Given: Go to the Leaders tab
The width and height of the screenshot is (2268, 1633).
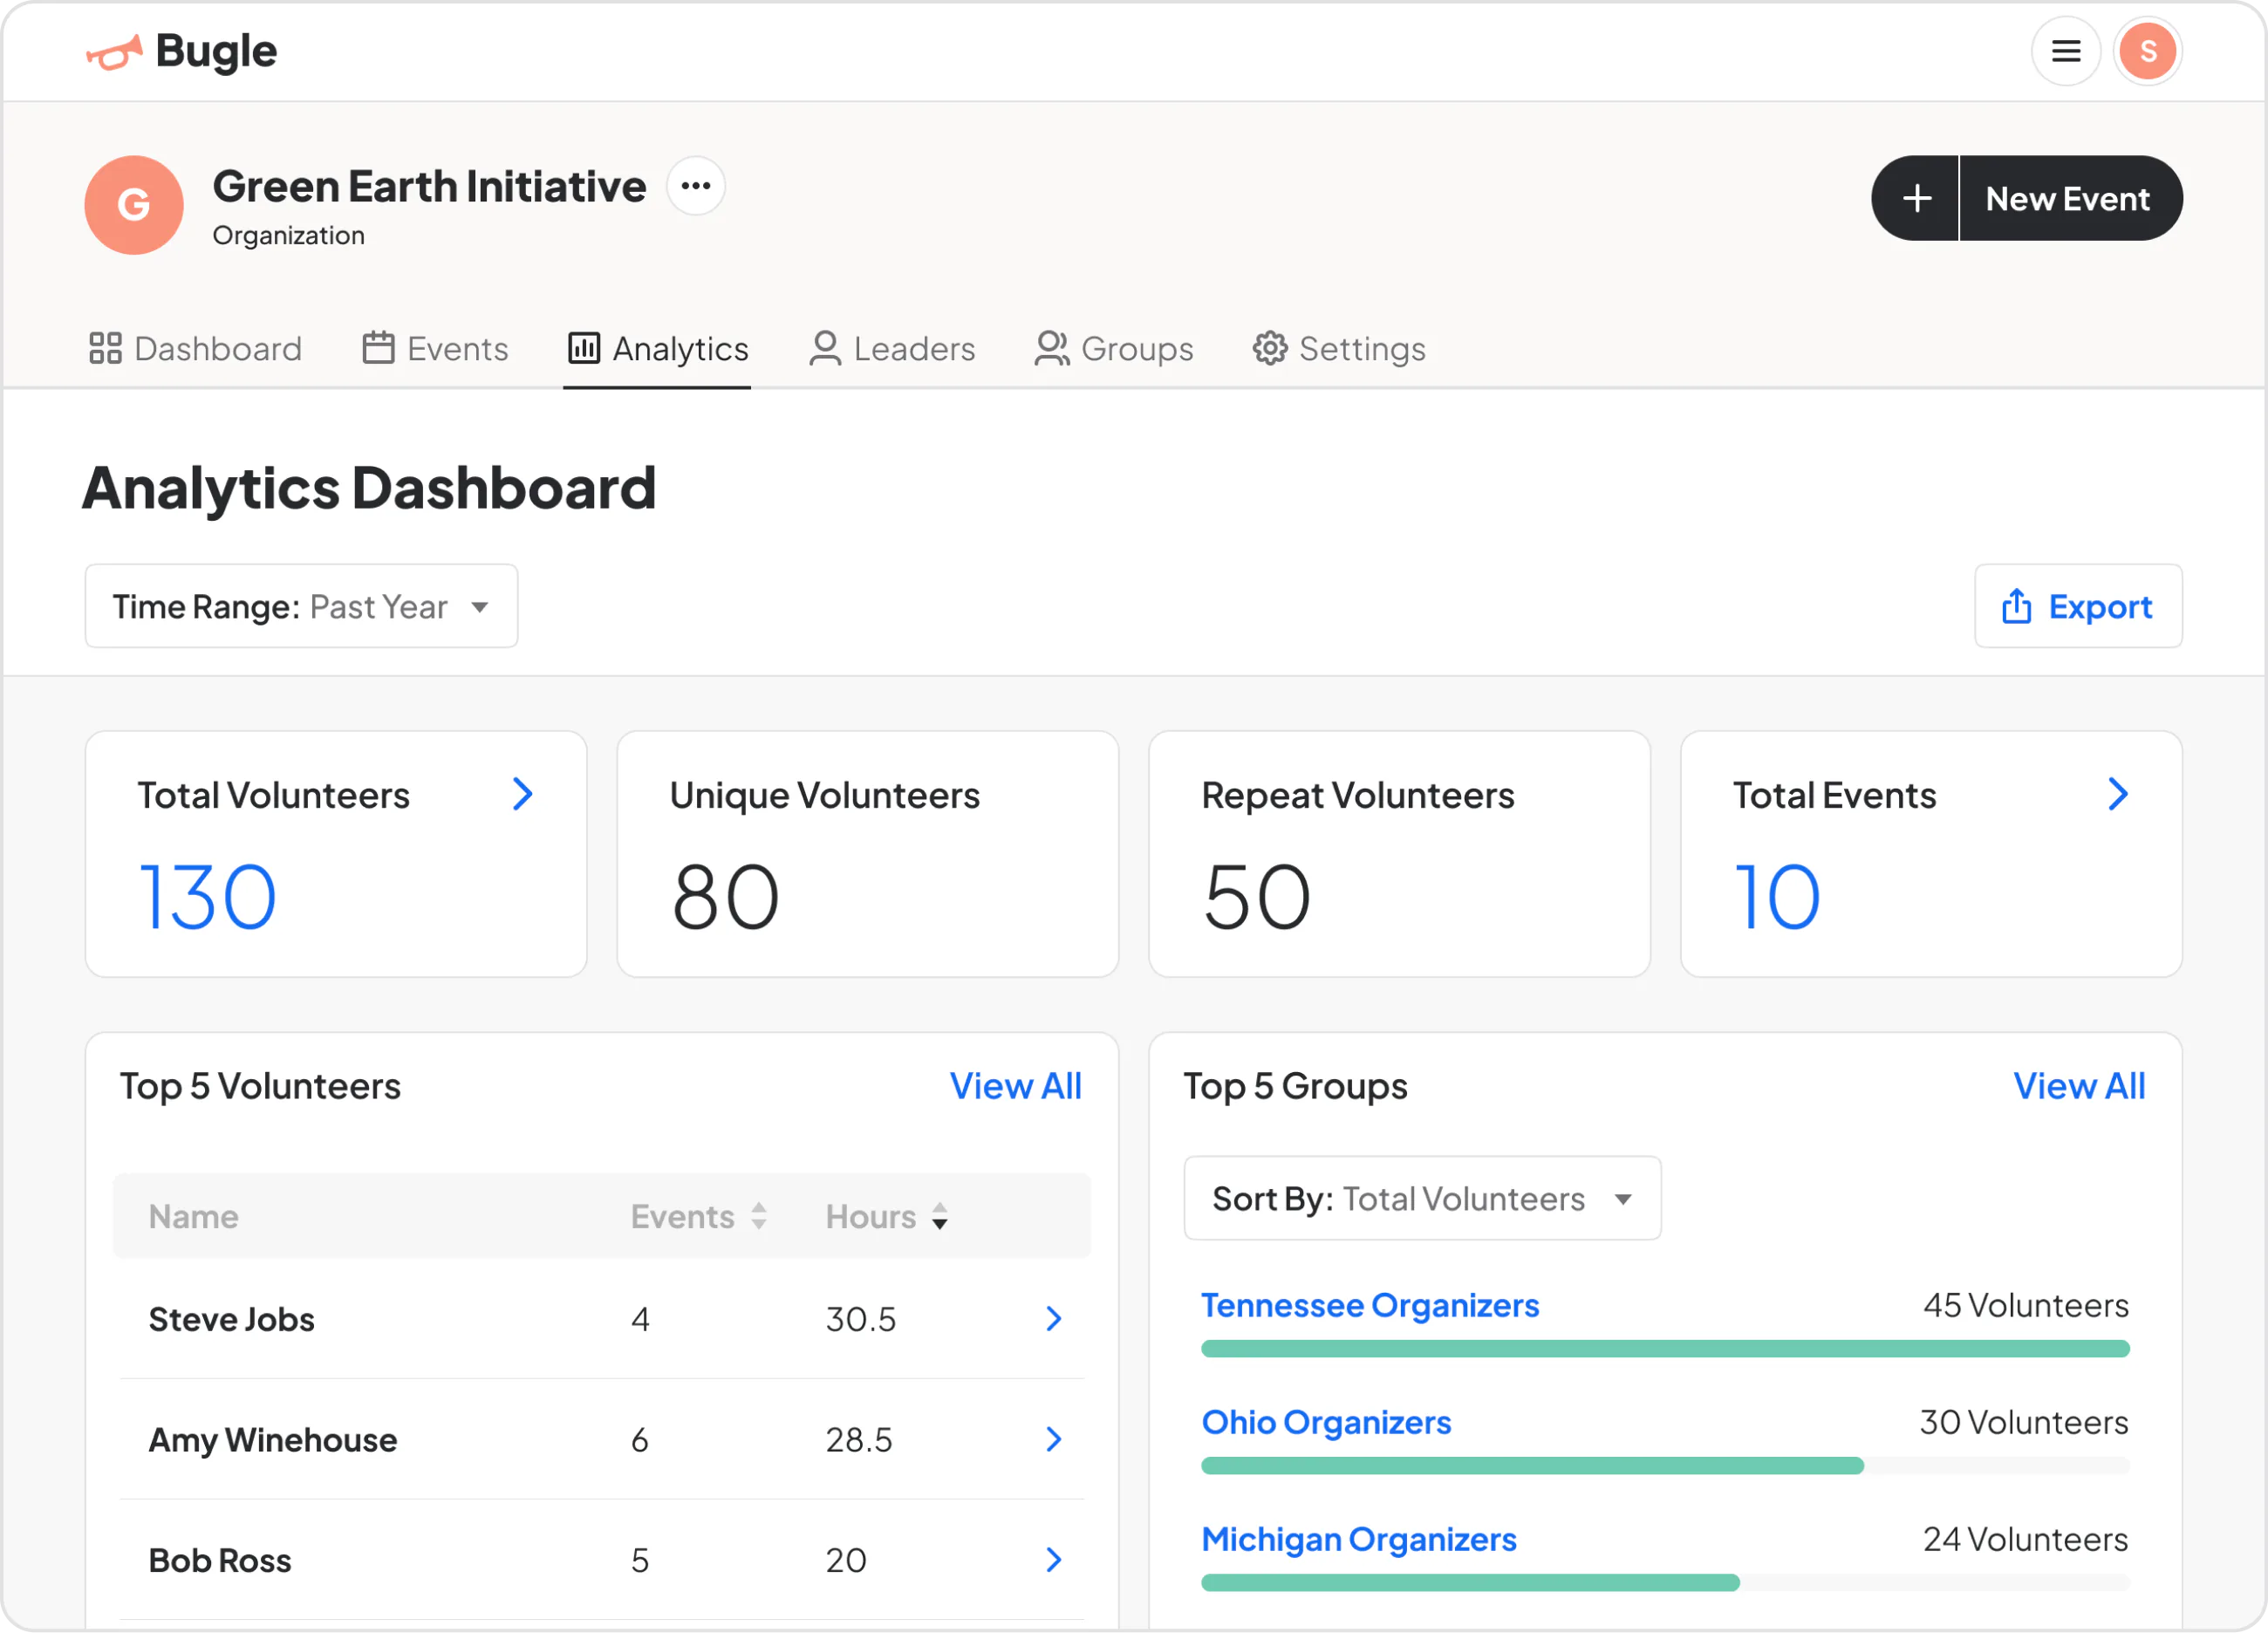Looking at the screenshot, I should coord(892,349).
